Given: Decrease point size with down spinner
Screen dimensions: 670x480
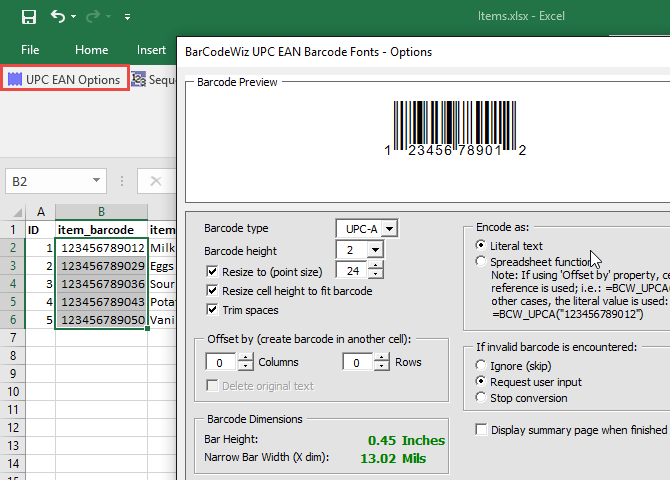Looking at the screenshot, I should coord(375,275).
